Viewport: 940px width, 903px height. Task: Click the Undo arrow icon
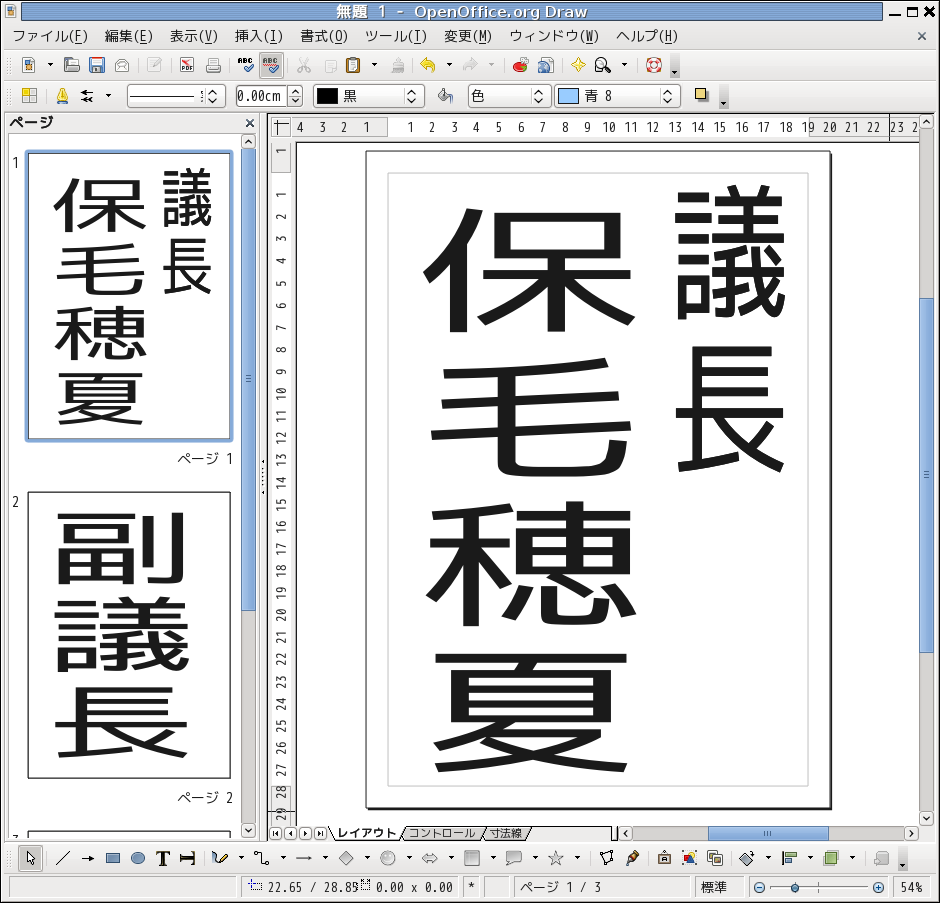tap(428, 66)
